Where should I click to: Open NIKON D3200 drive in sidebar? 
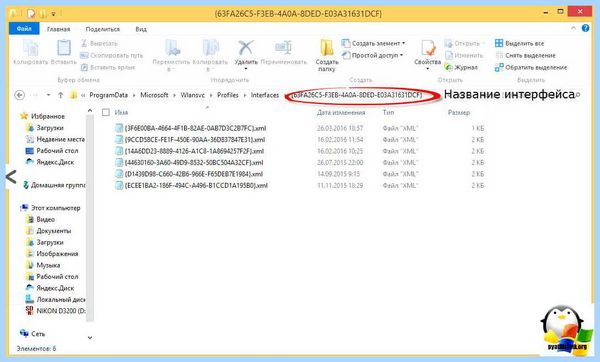[56, 311]
